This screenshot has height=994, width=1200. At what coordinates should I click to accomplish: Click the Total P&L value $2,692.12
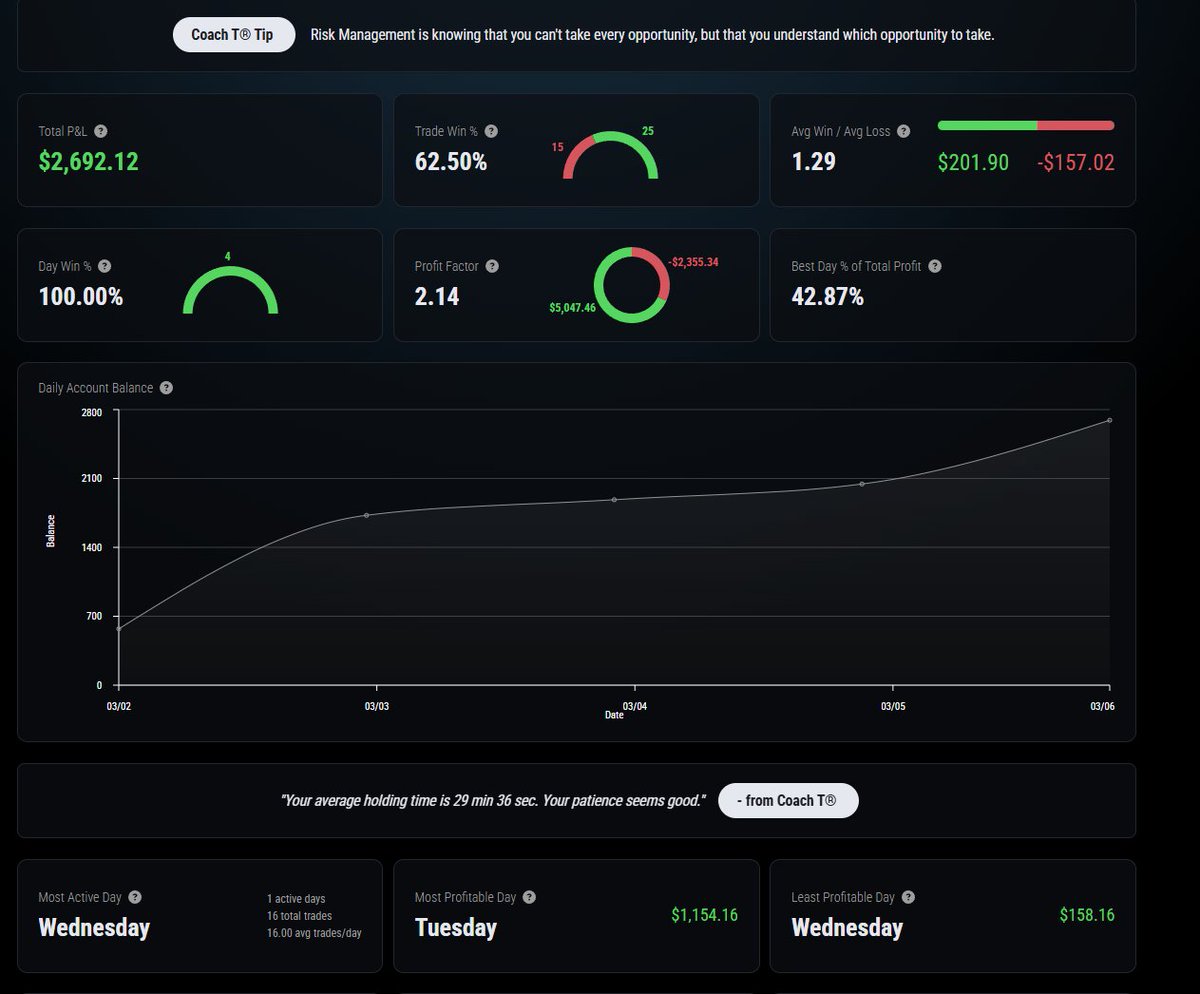(x=89, y=162)
